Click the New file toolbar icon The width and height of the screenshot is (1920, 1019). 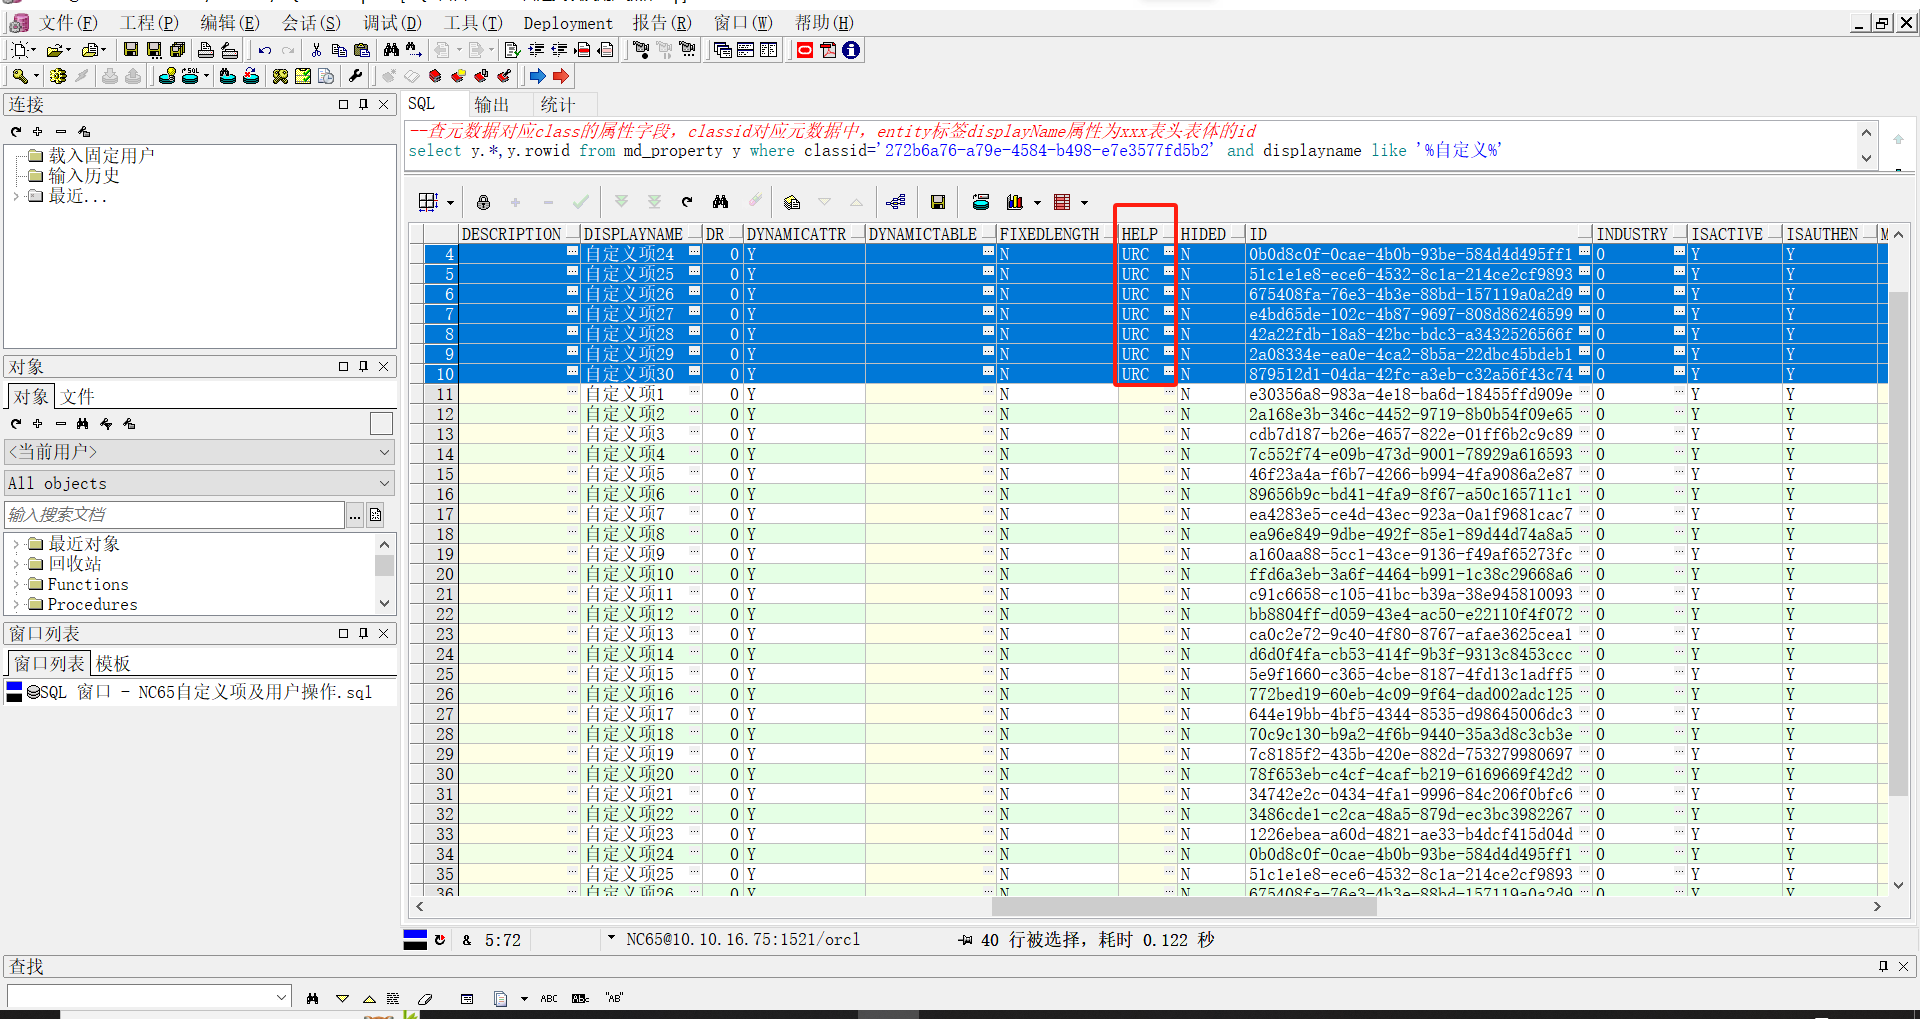19,50
